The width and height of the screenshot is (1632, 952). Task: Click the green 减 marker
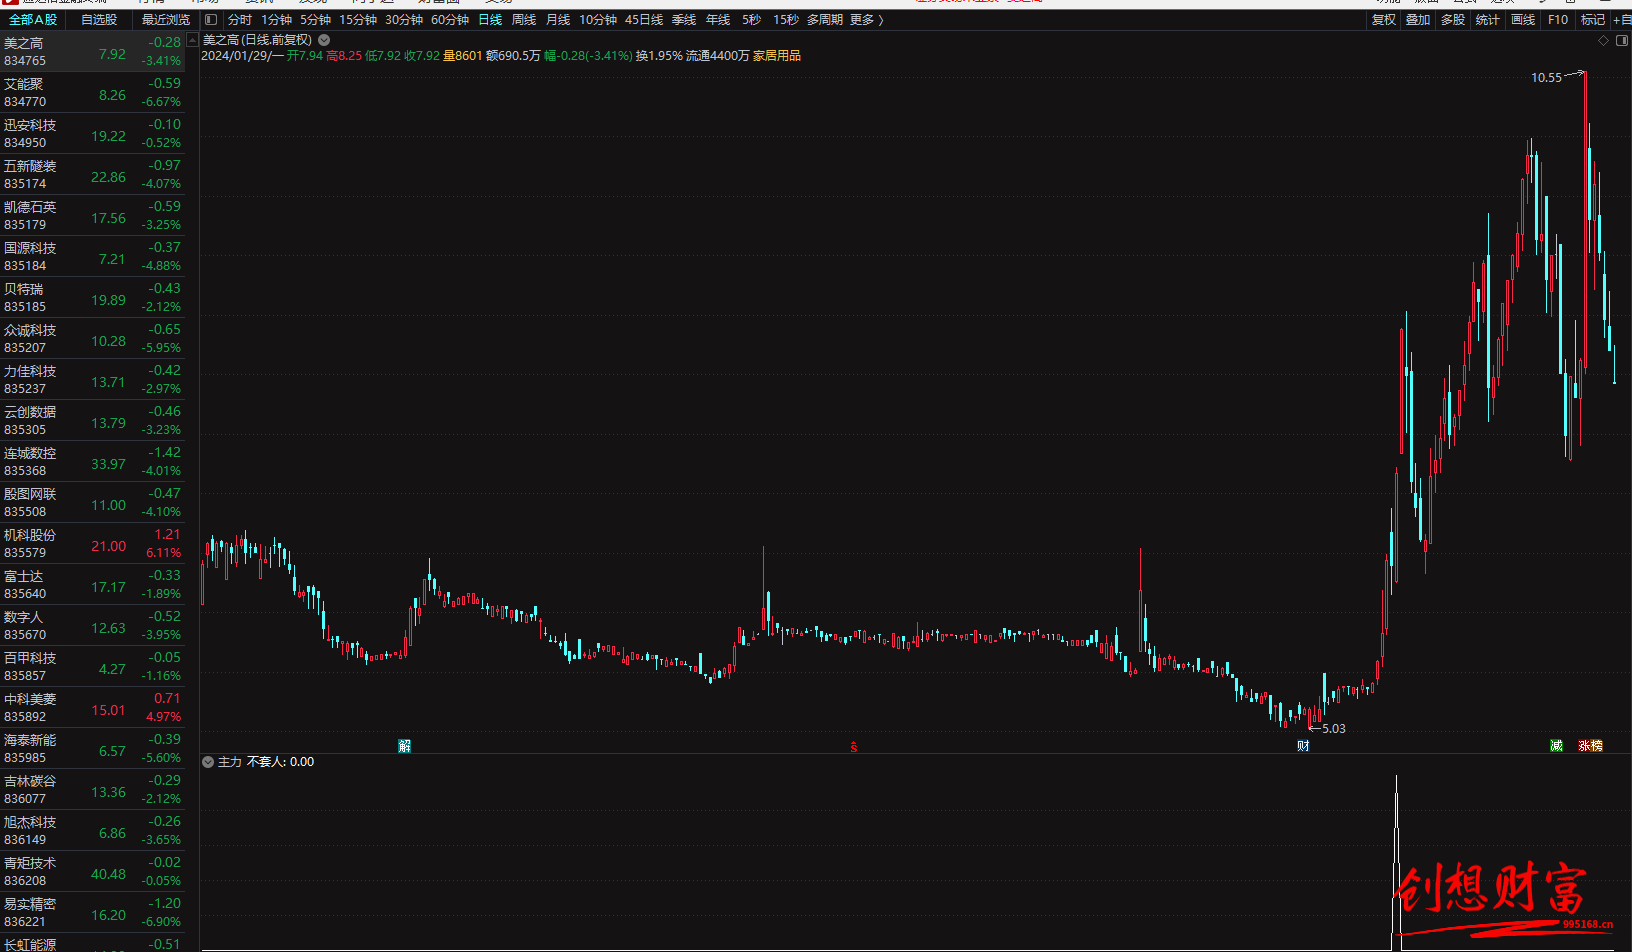click(1556, 746)
